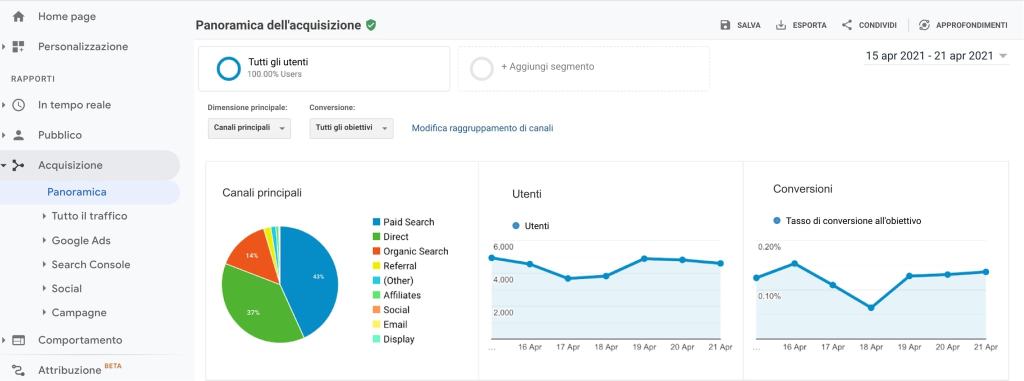Click the Approfondimenti insights icon
This screenshot has height=381, width=1024.
tap(924, 25)
